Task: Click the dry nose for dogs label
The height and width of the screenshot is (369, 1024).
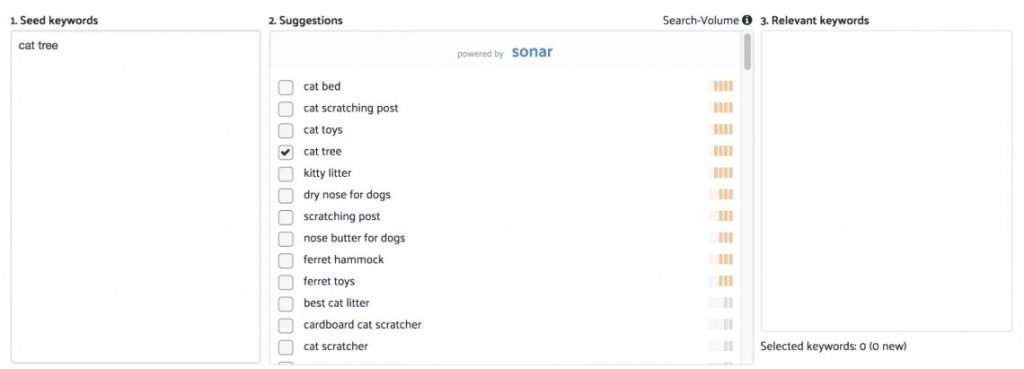Action: tap(347, 195)
